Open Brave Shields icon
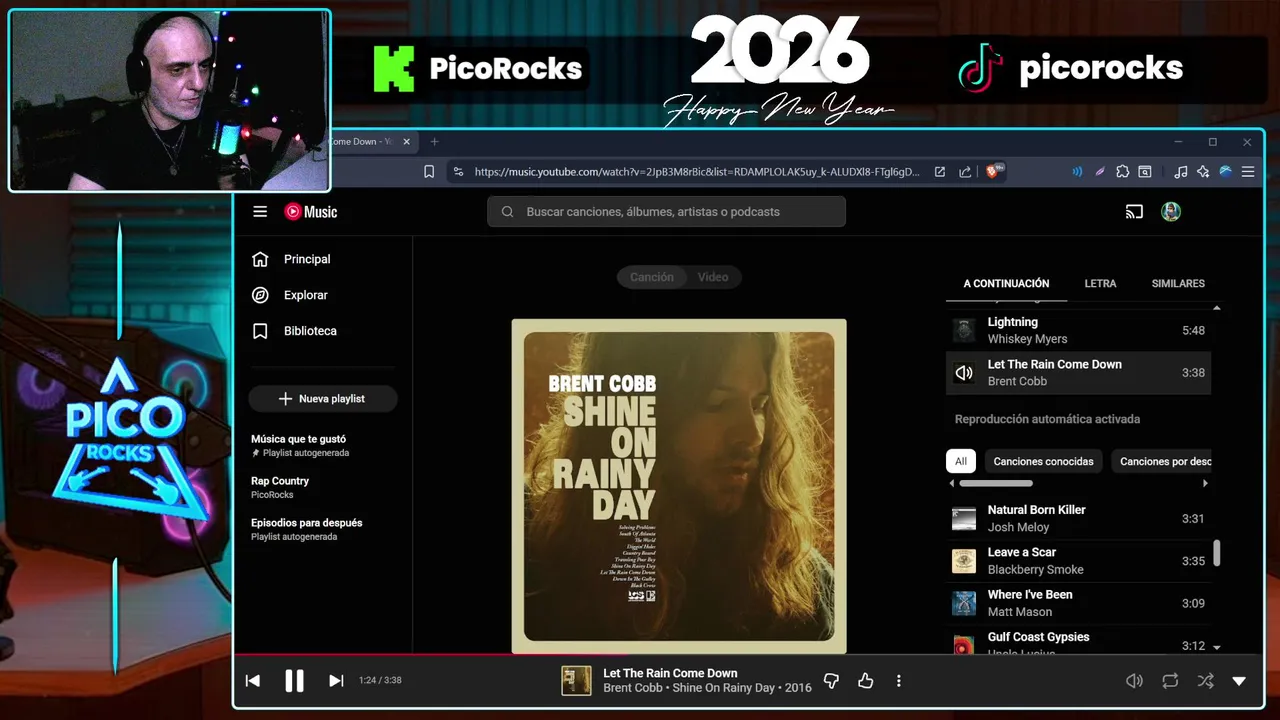This screenshot has width=1280, height=720. (995, 171)
